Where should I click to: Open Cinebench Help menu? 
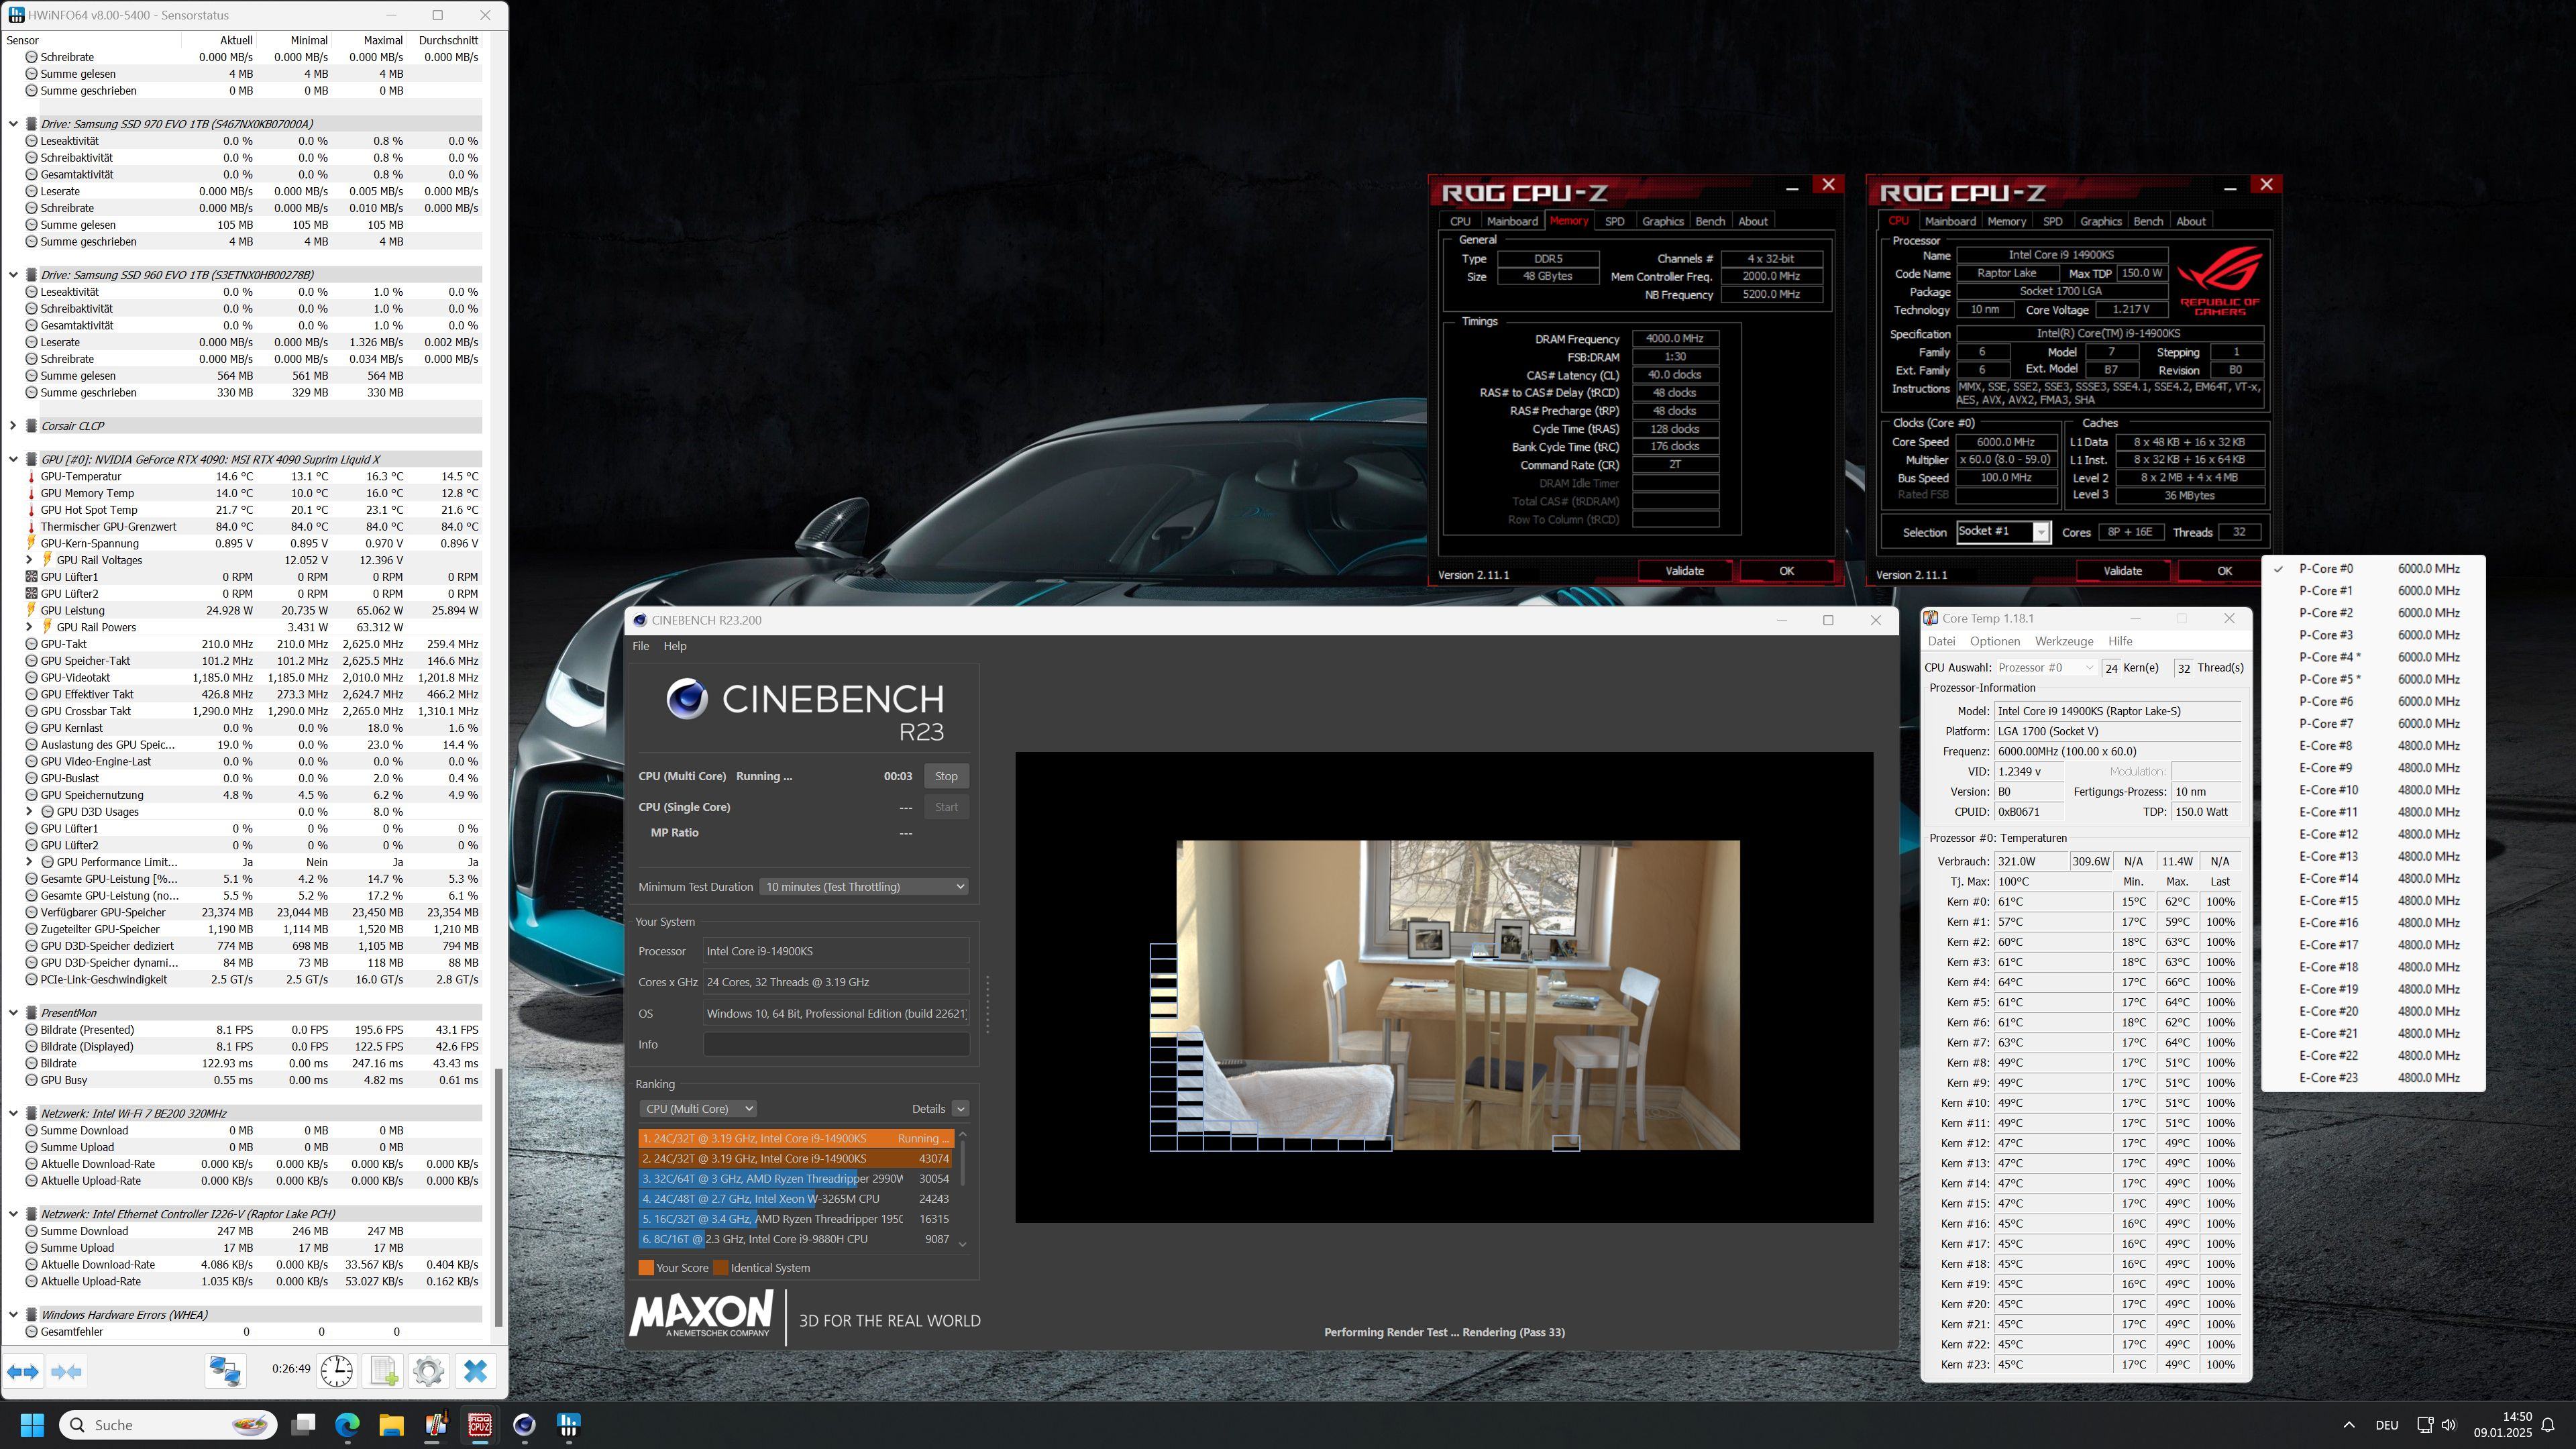point(675,646)
